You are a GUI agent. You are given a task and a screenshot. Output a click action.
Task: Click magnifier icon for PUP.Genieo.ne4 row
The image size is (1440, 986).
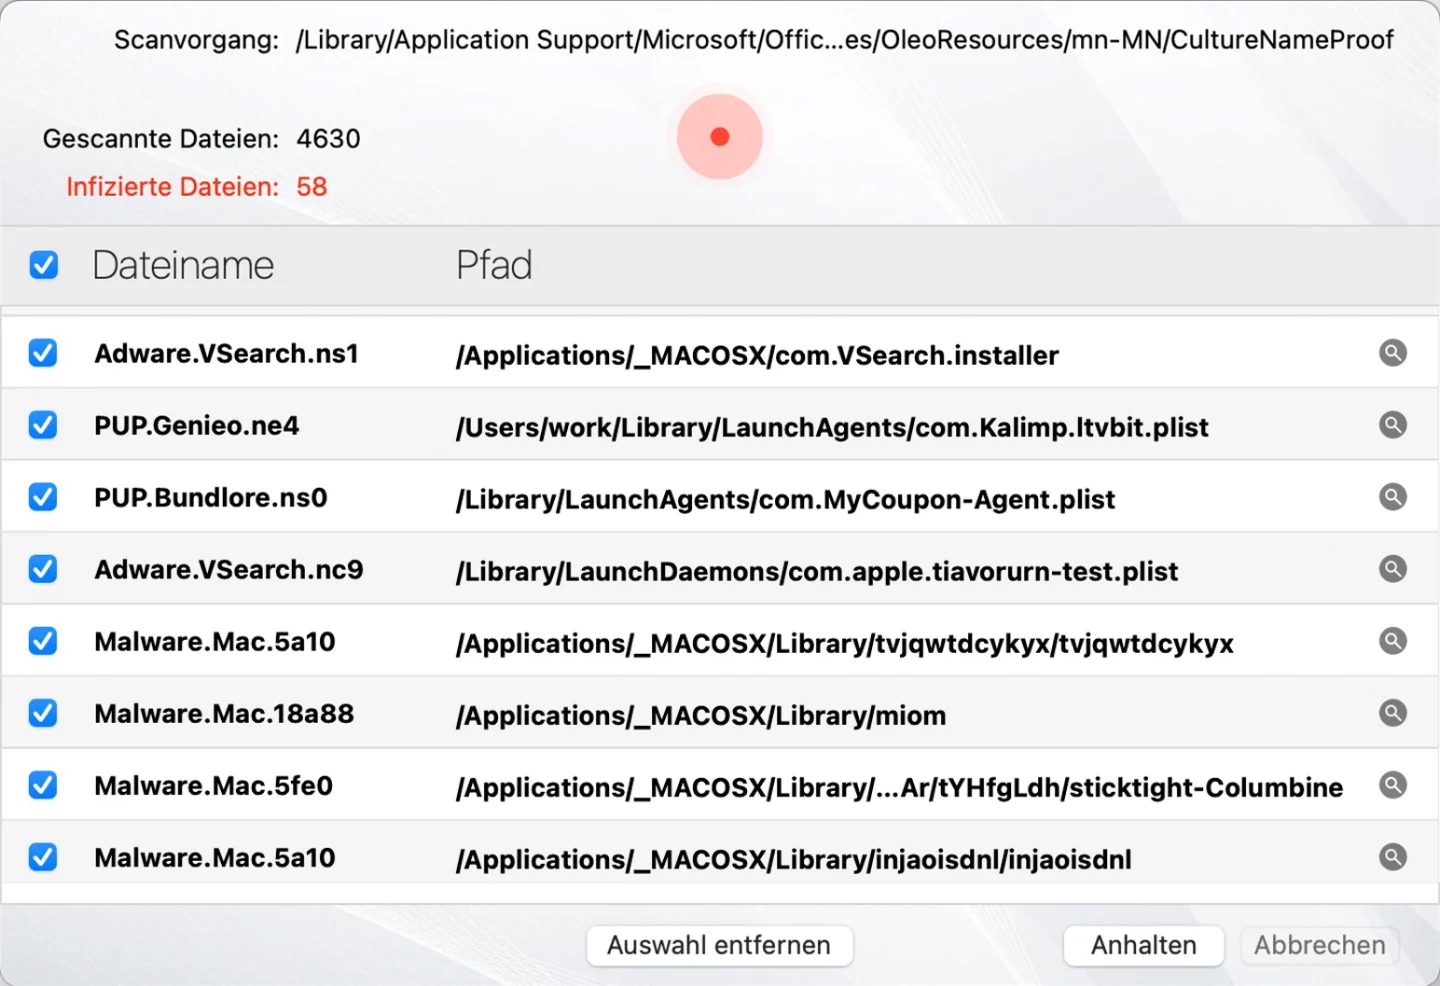point(1393,425)
